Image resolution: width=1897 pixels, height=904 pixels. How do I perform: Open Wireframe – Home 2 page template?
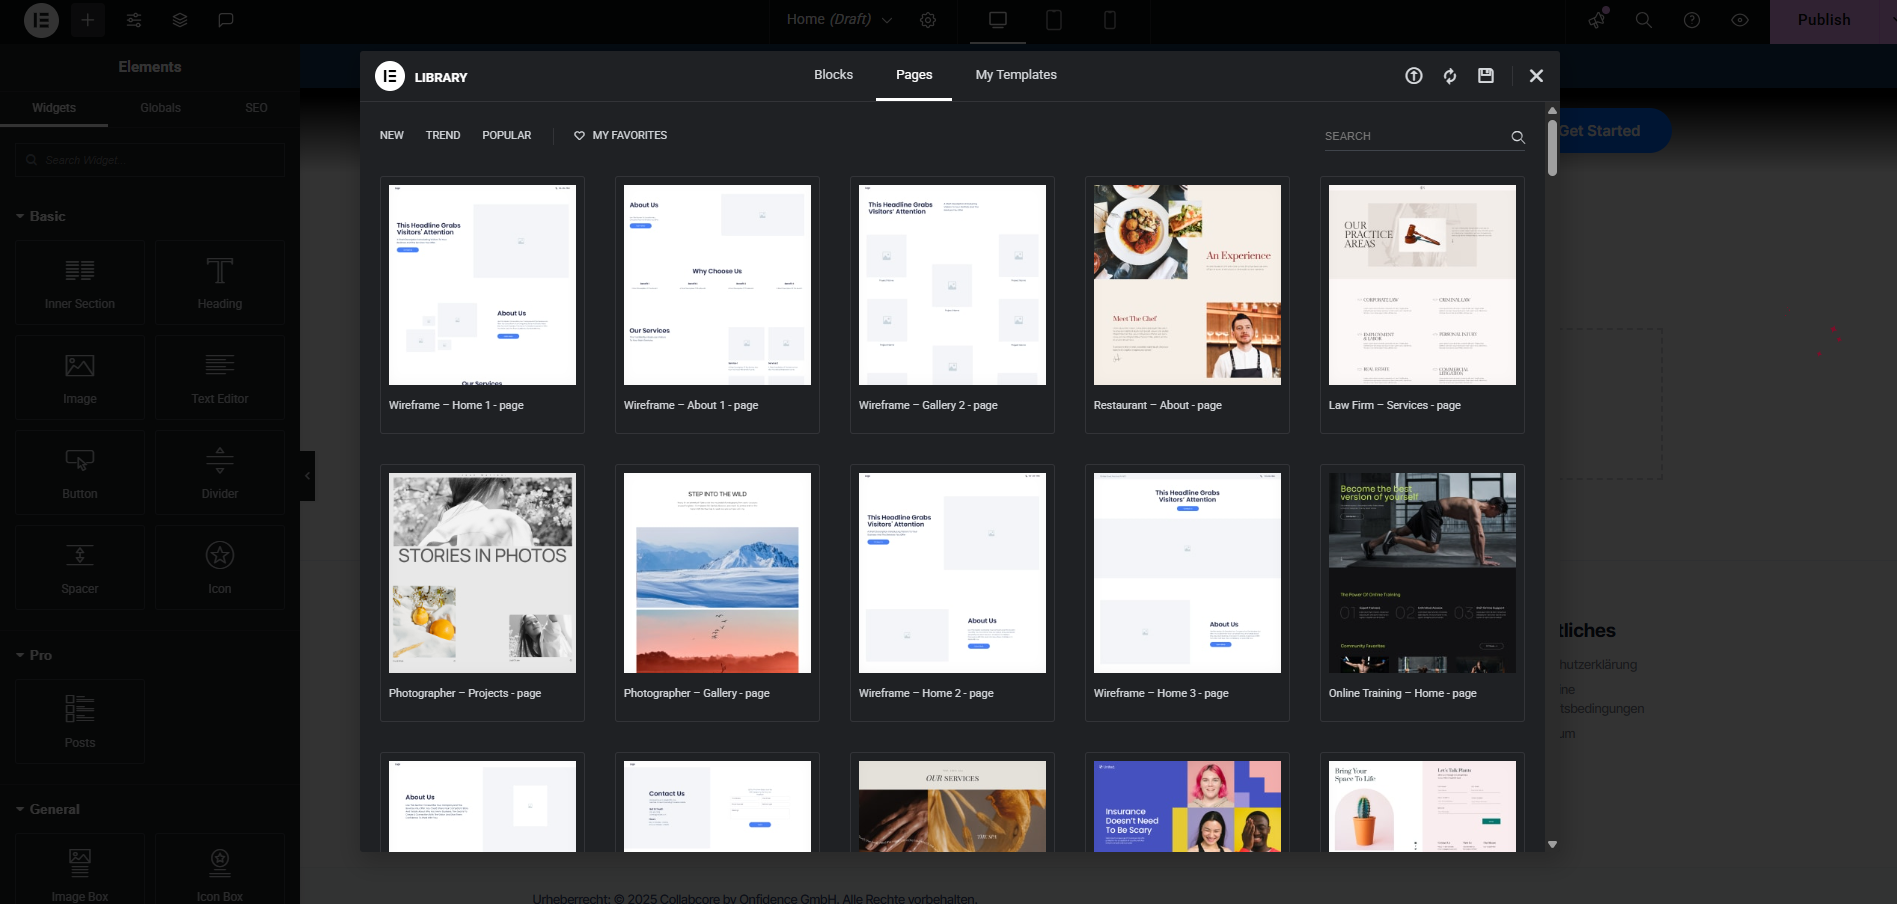pos(952,593)
